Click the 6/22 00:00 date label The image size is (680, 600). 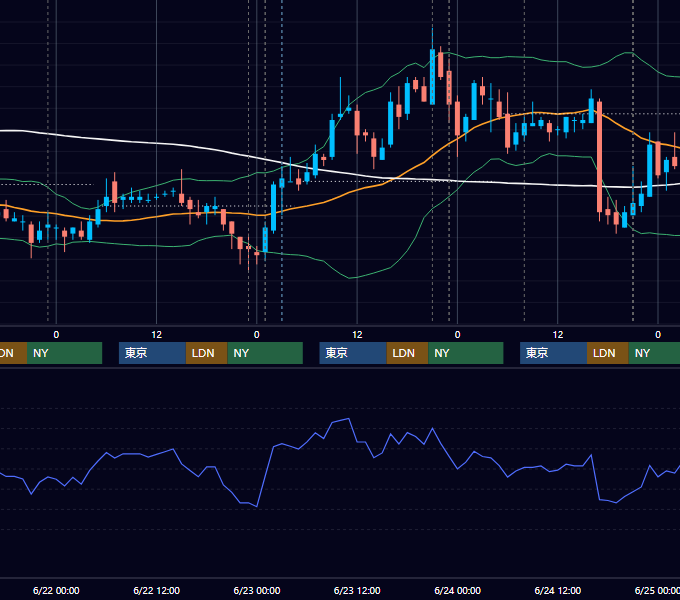tap(56, 590)
